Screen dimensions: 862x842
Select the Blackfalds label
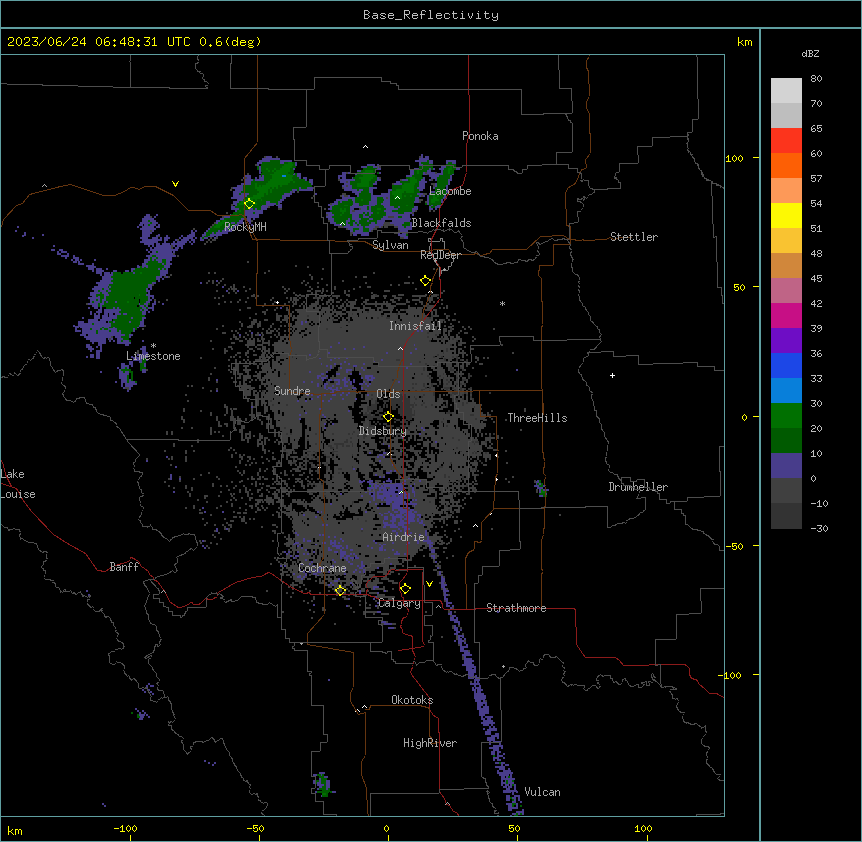click(441, 223)
